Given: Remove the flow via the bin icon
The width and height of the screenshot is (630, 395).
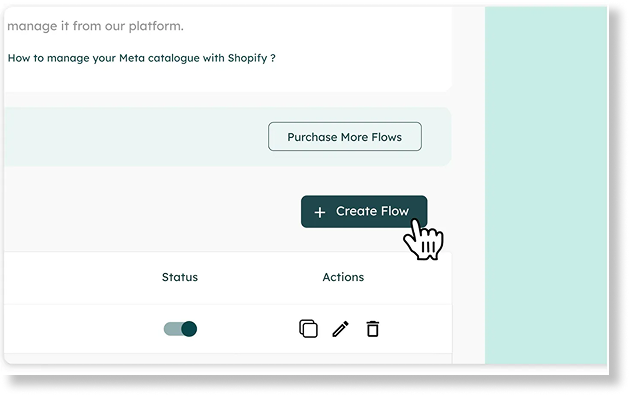Looking at the screenshot, I should tap(372, 329).
